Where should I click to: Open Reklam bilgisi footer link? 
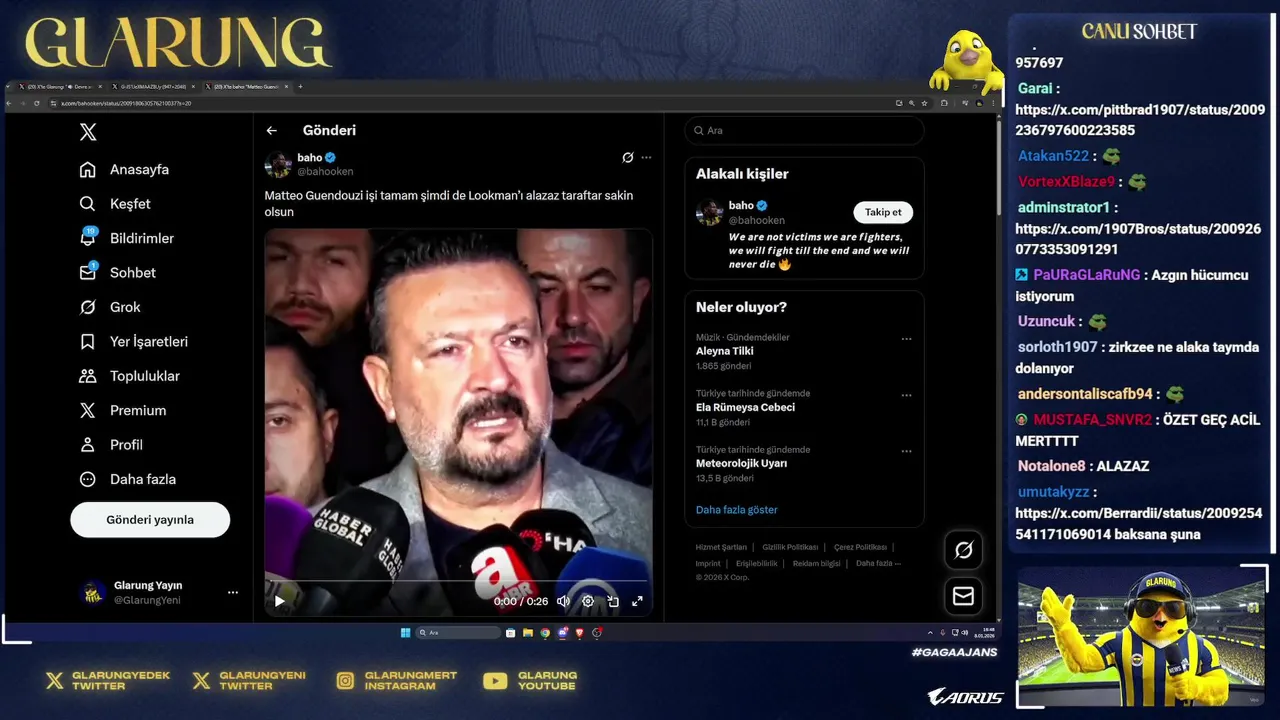pyautogui.click(x=816, y=563)
